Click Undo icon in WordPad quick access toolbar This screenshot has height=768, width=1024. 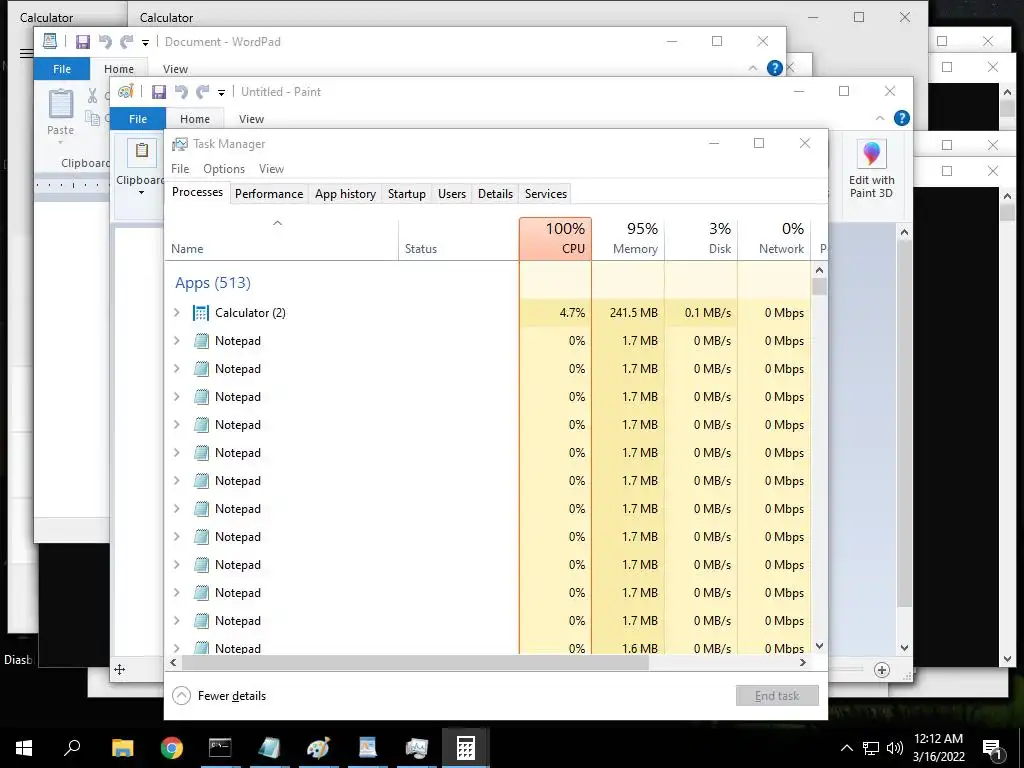coord(104,42)
